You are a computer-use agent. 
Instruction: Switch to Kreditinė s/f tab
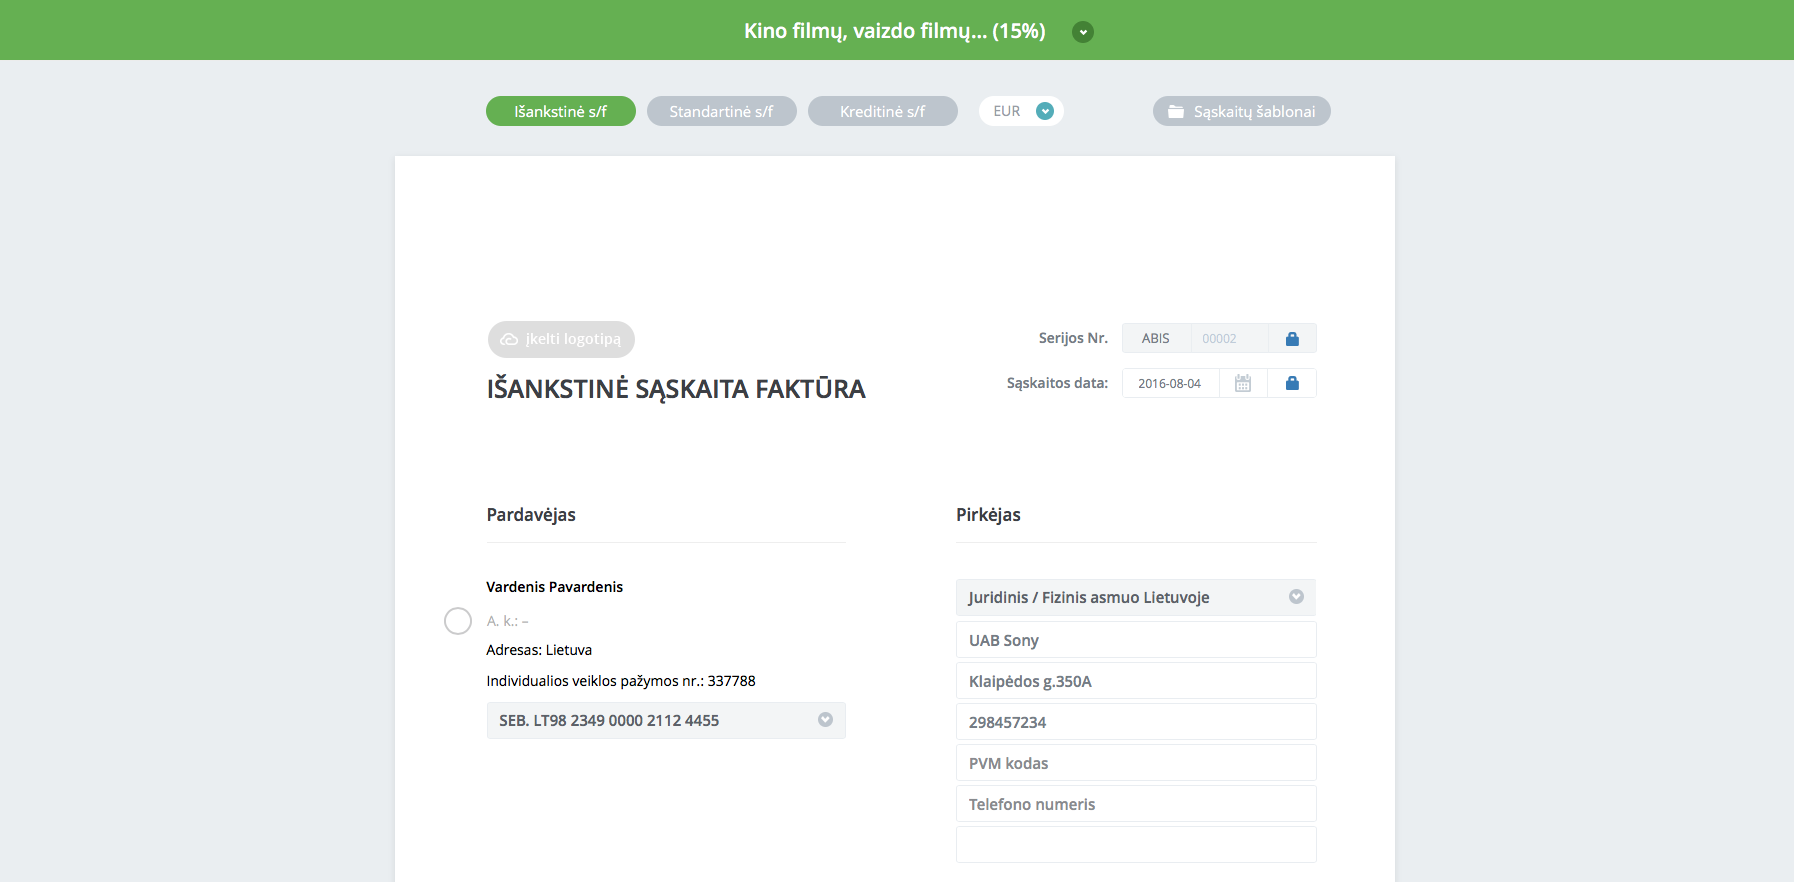pos(883,111)
